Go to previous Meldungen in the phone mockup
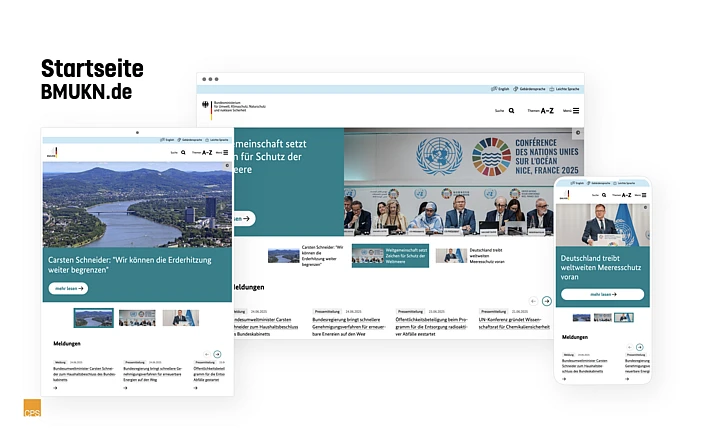 (x=630, y=347)
